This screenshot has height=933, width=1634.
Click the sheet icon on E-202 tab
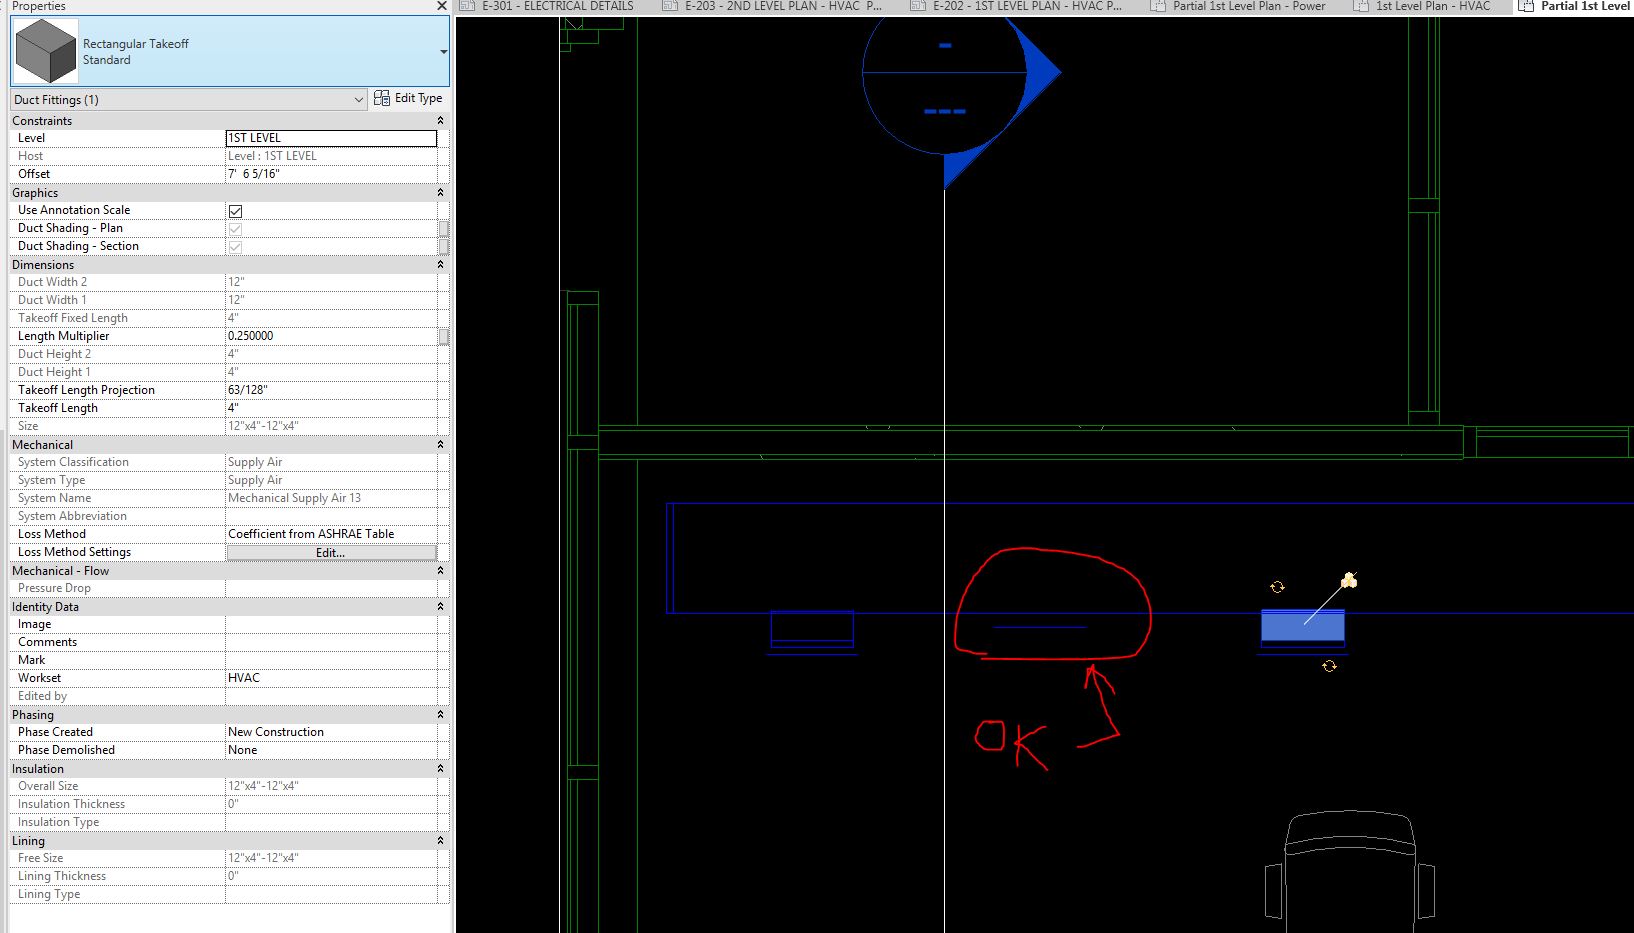pos(916,6)
